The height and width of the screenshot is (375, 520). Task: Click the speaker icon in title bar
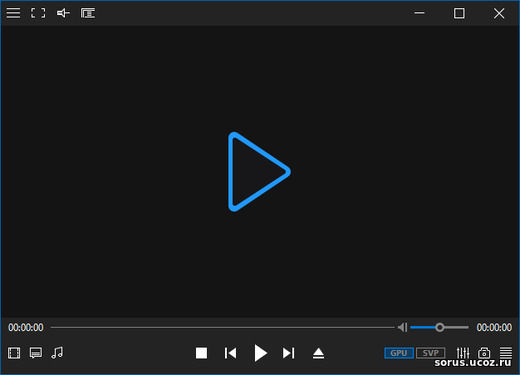pyautogui.click(x=63, y=13)
